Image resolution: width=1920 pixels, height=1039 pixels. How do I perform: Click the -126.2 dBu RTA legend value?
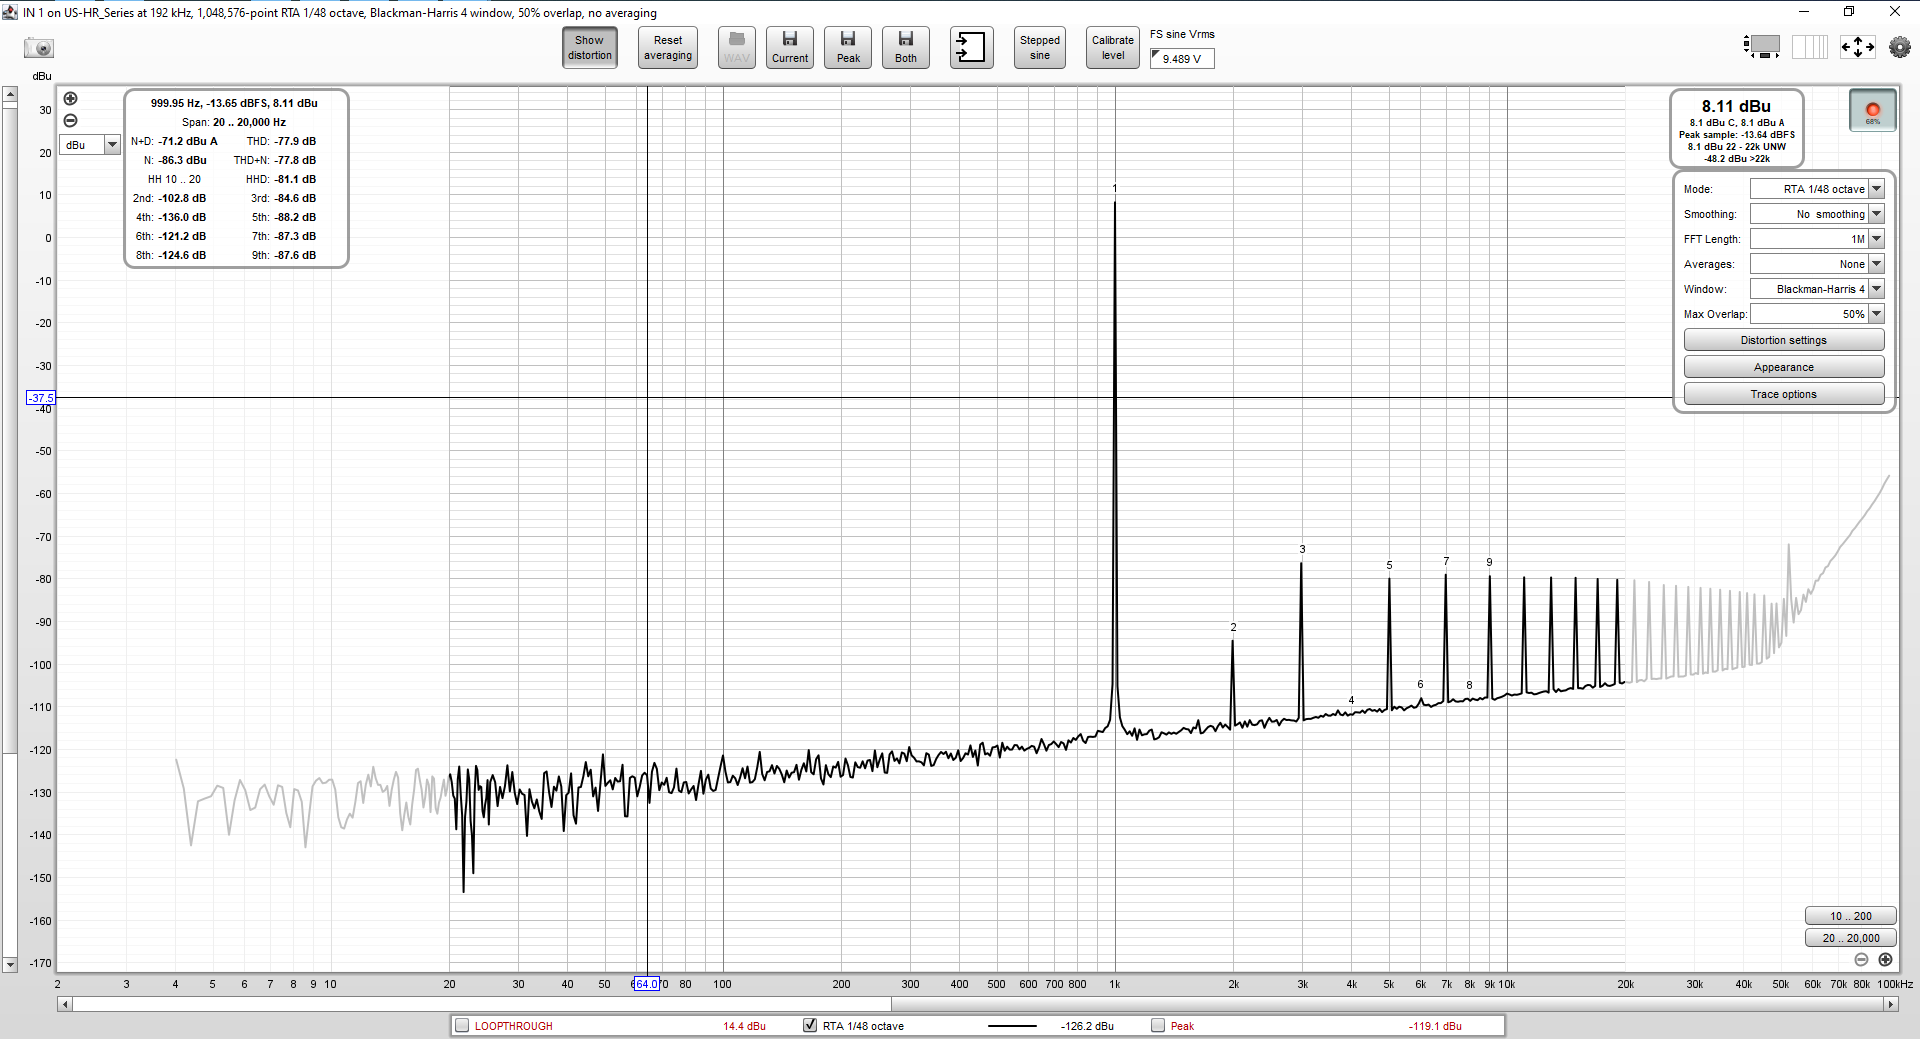[1087, 1026]
